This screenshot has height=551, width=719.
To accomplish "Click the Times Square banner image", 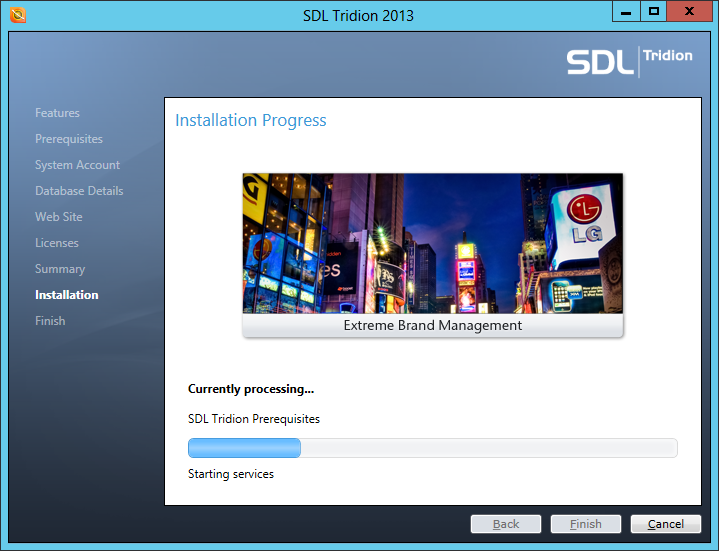I will (x=432, y=243).
